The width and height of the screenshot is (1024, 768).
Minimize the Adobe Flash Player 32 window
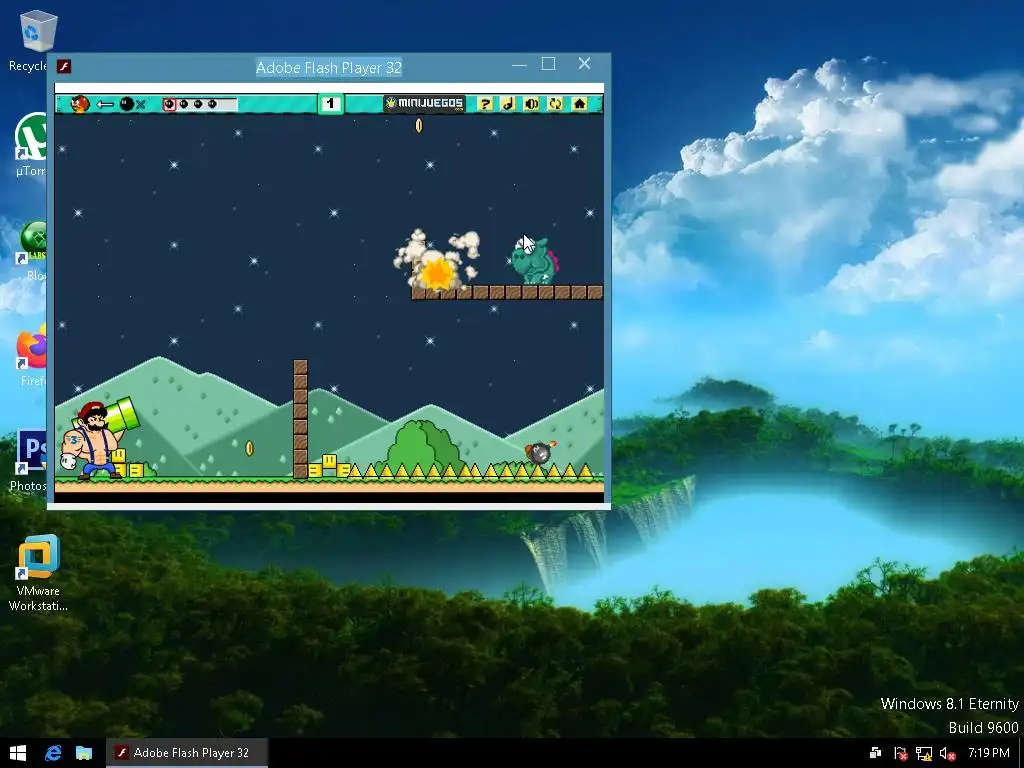pyautogui.click(x=519, y=65)
